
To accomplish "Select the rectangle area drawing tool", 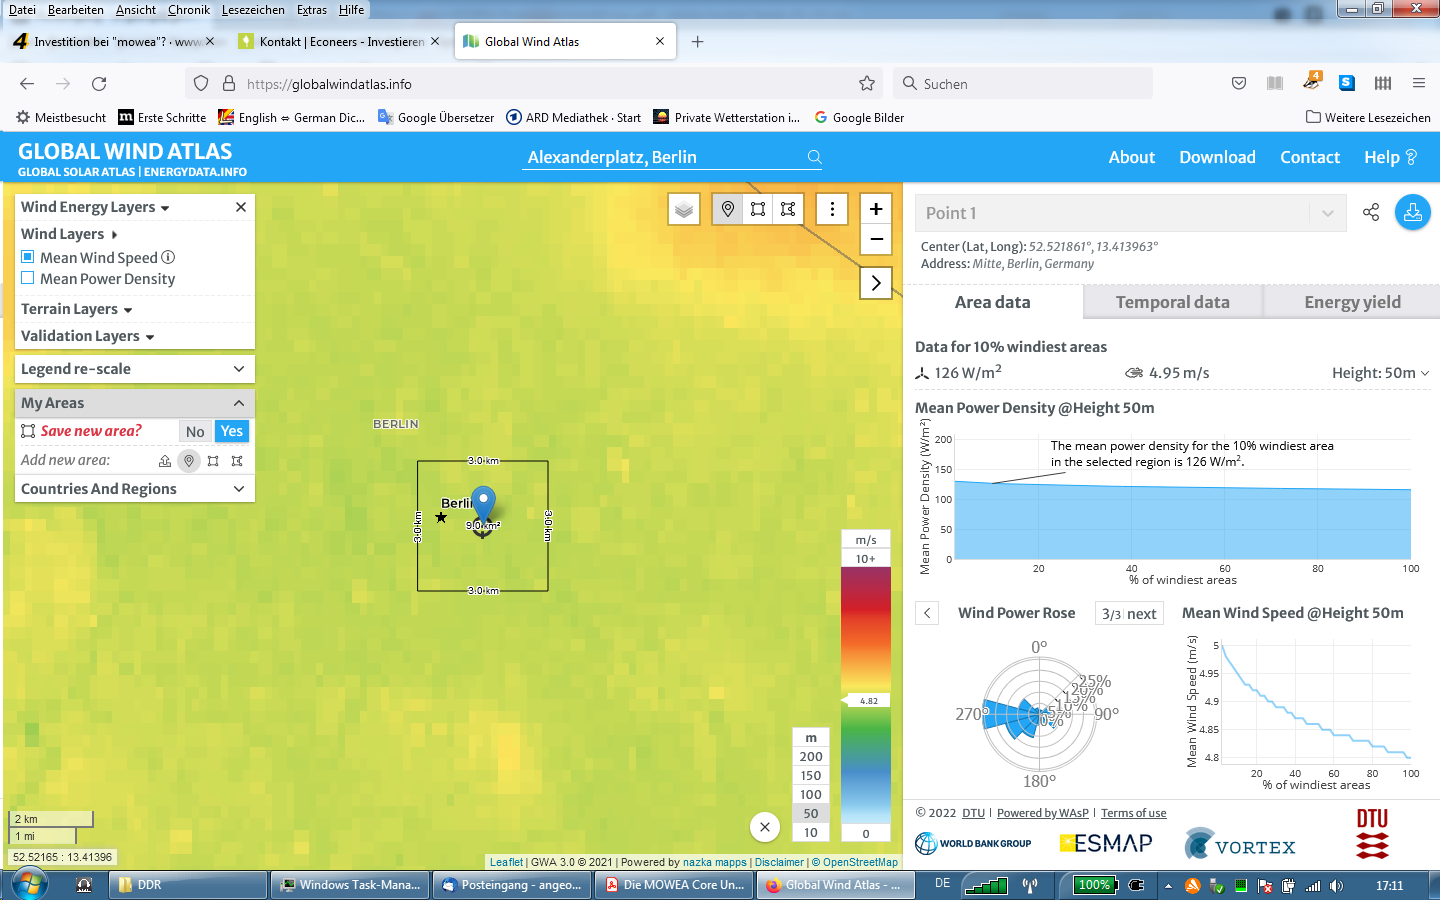I will click(x=758, y=209).
